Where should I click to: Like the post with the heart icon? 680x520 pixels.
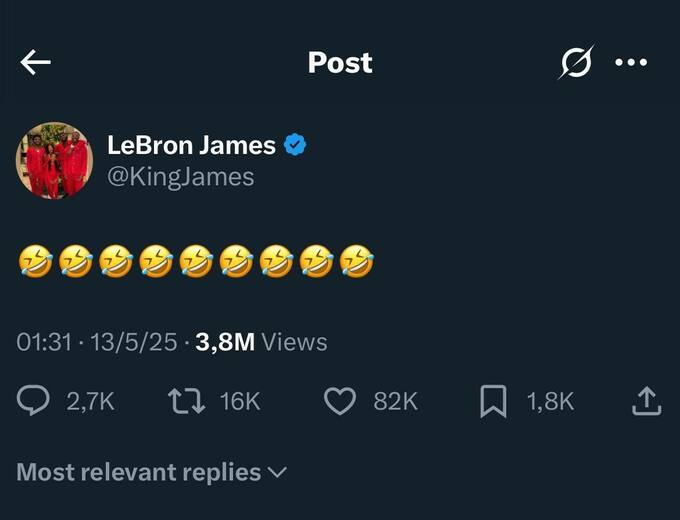coord(340,401)
